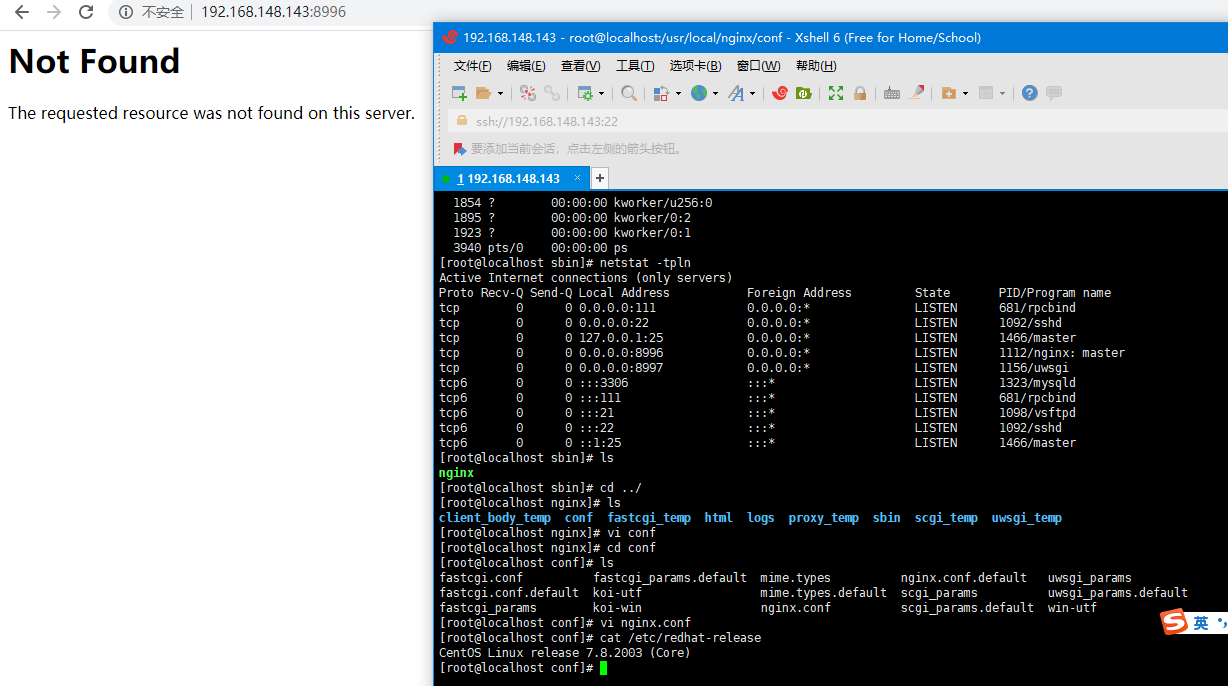Click the New Session icon in Xshell toolbar

pos(459,93)
